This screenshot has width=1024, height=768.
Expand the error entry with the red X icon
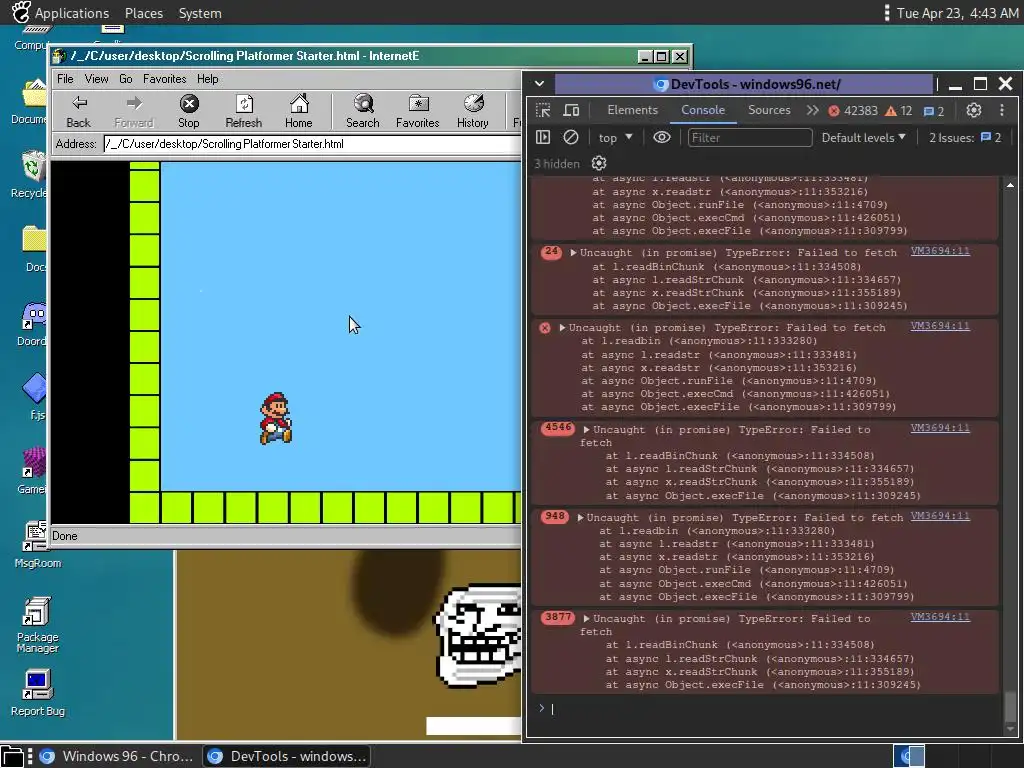click(562, 327)
